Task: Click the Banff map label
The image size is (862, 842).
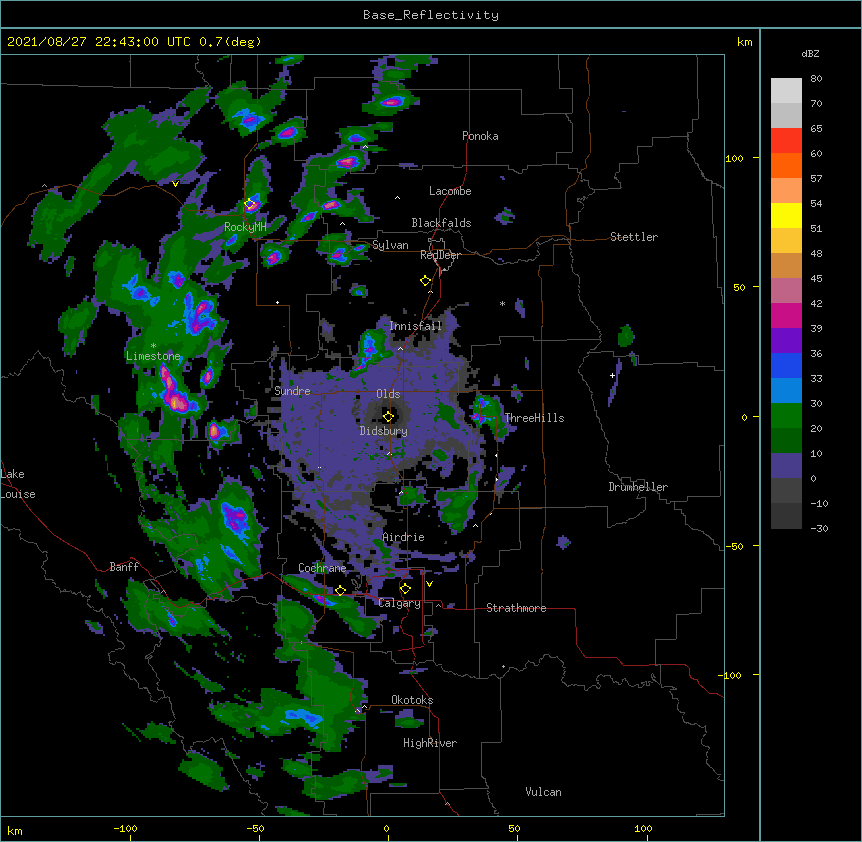Action: [x=124, y=567]
